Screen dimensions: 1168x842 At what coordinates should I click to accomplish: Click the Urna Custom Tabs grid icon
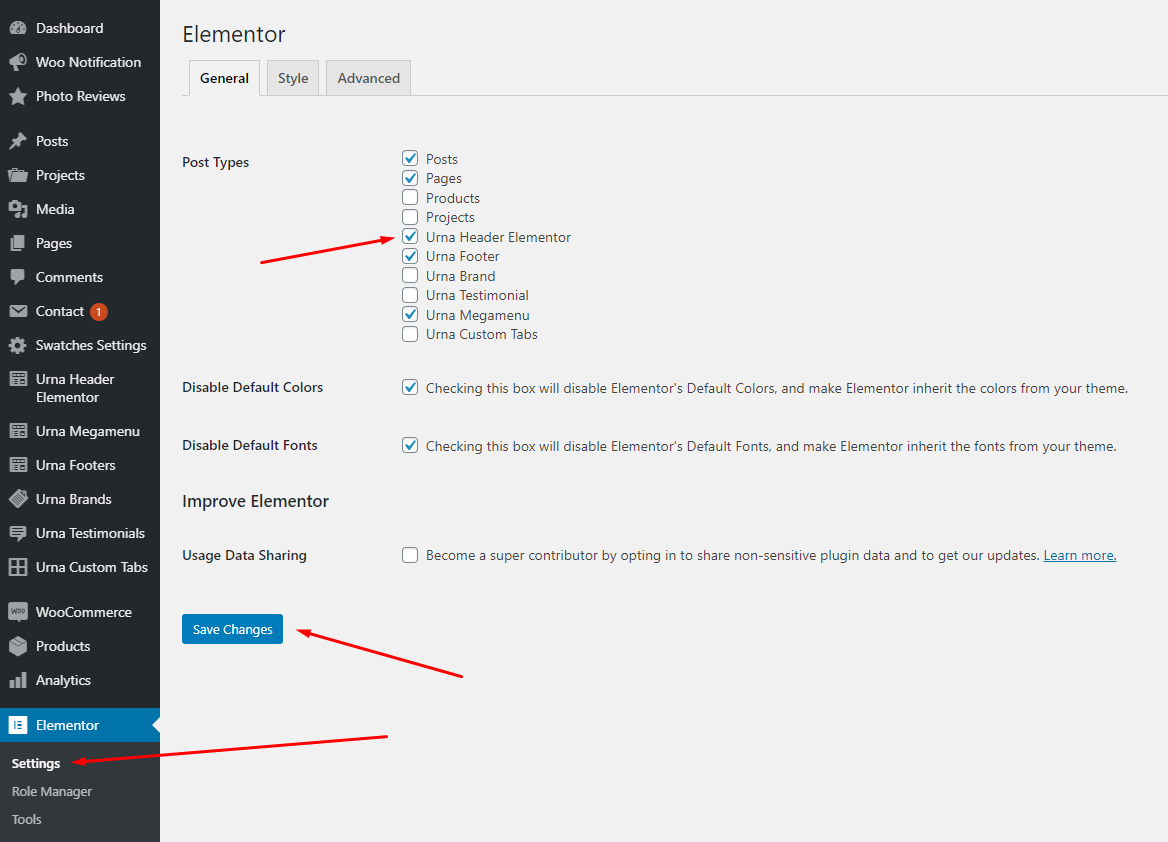tap(18, 567)
